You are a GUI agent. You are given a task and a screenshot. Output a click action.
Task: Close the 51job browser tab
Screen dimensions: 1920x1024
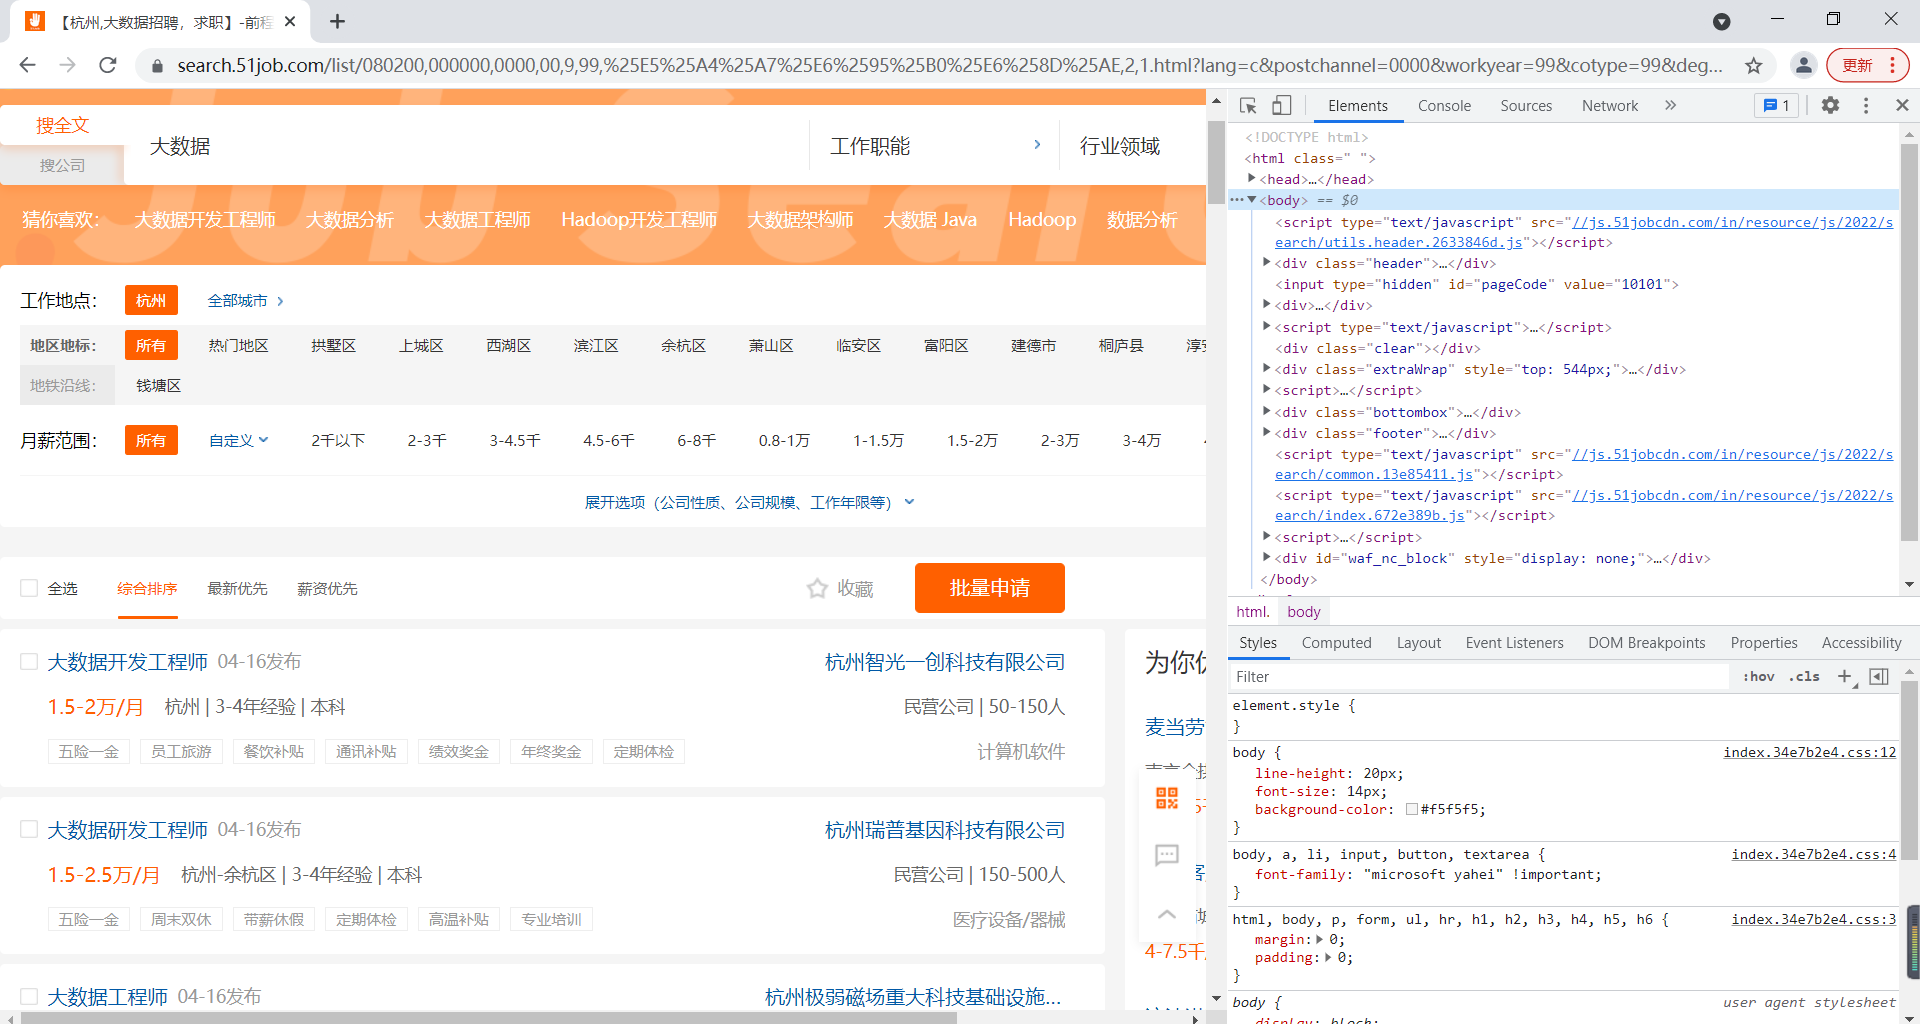click(x=290, y=21)
